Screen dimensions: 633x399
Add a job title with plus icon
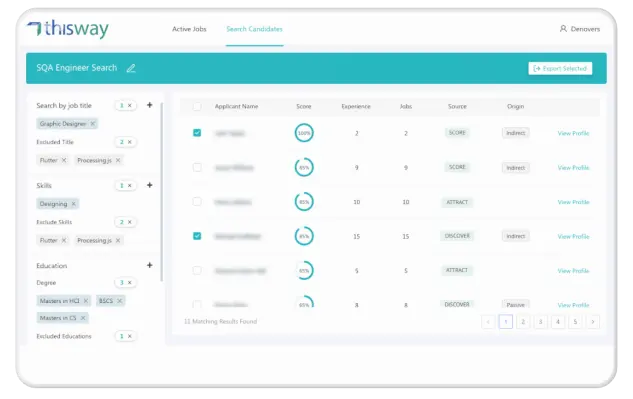coord(149,105)
